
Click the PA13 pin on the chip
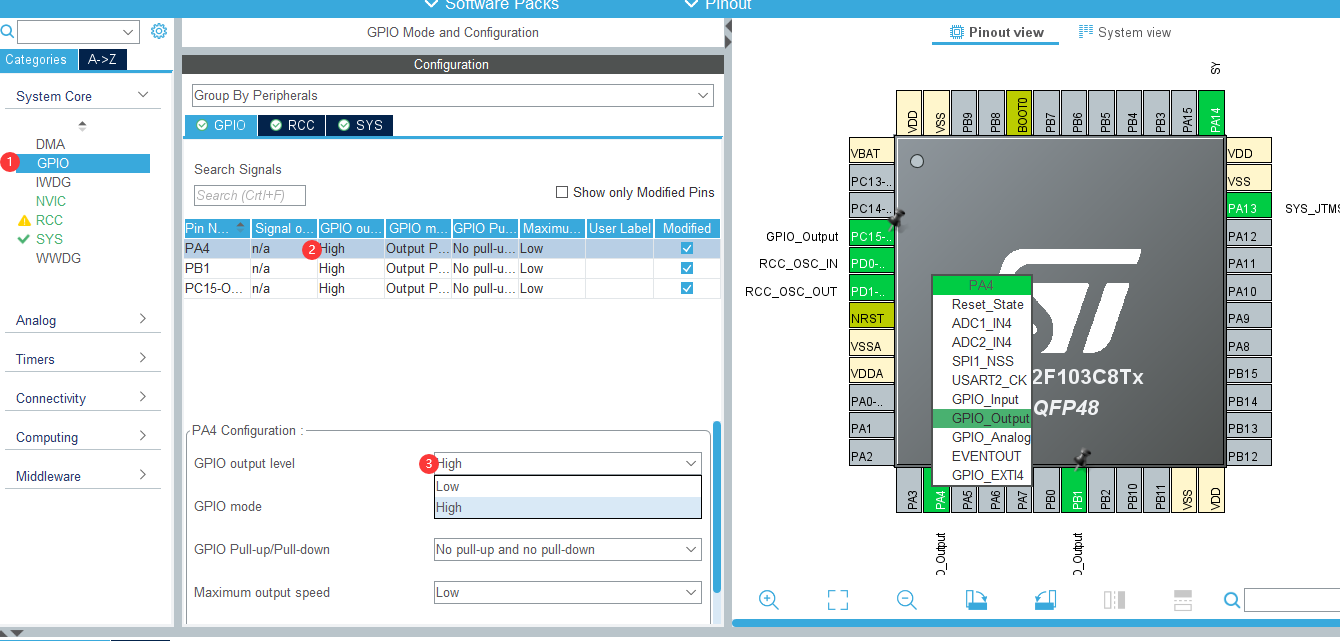(1248, 208)
